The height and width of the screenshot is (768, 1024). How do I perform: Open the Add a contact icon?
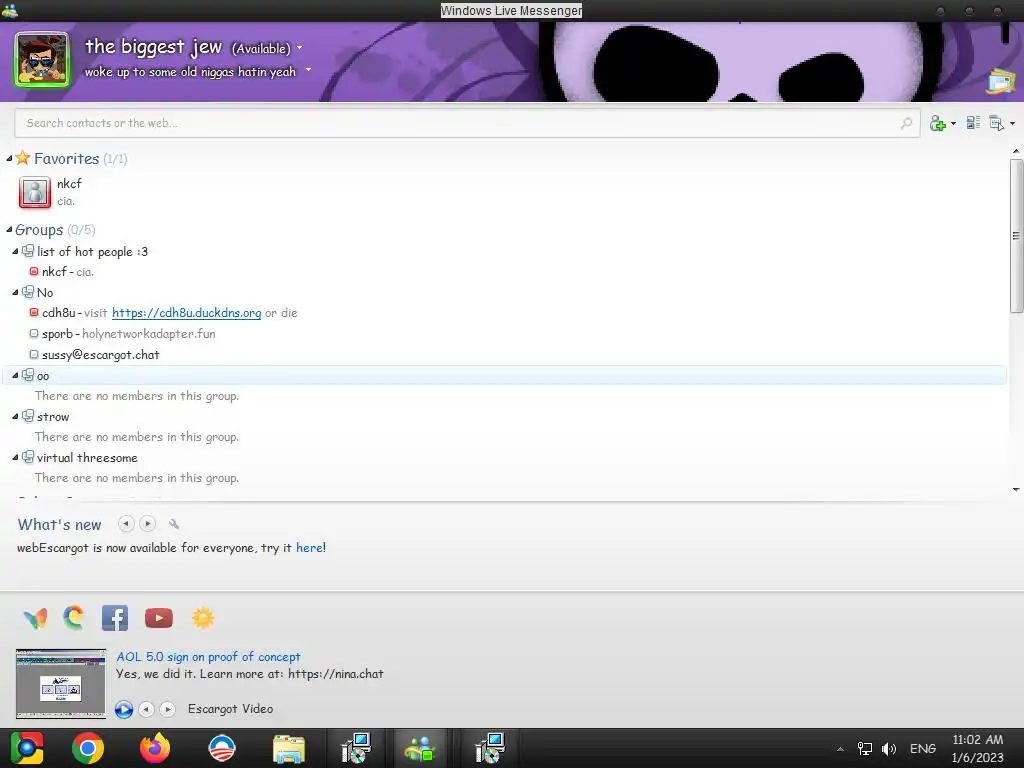click(938, 123)
